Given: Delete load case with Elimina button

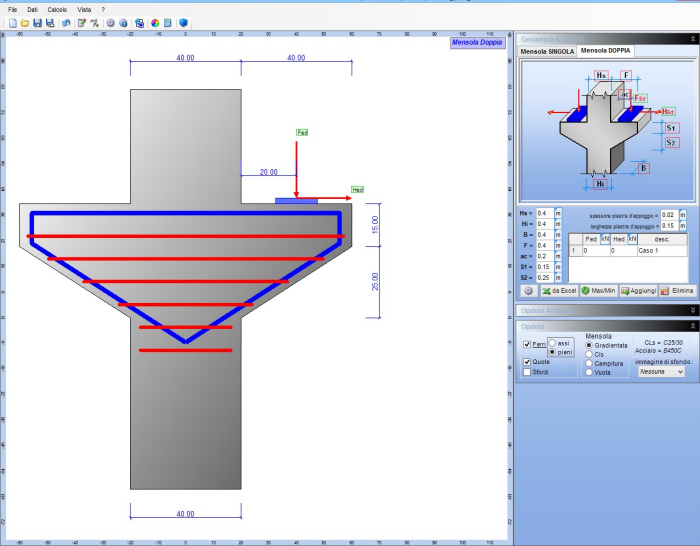Looking at the screenshot, I should pyautogui.click(x=677, y=291).
